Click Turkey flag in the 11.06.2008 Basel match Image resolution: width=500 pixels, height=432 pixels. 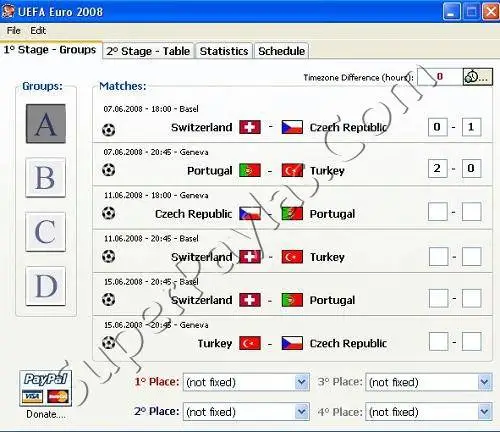click(292, 257)
